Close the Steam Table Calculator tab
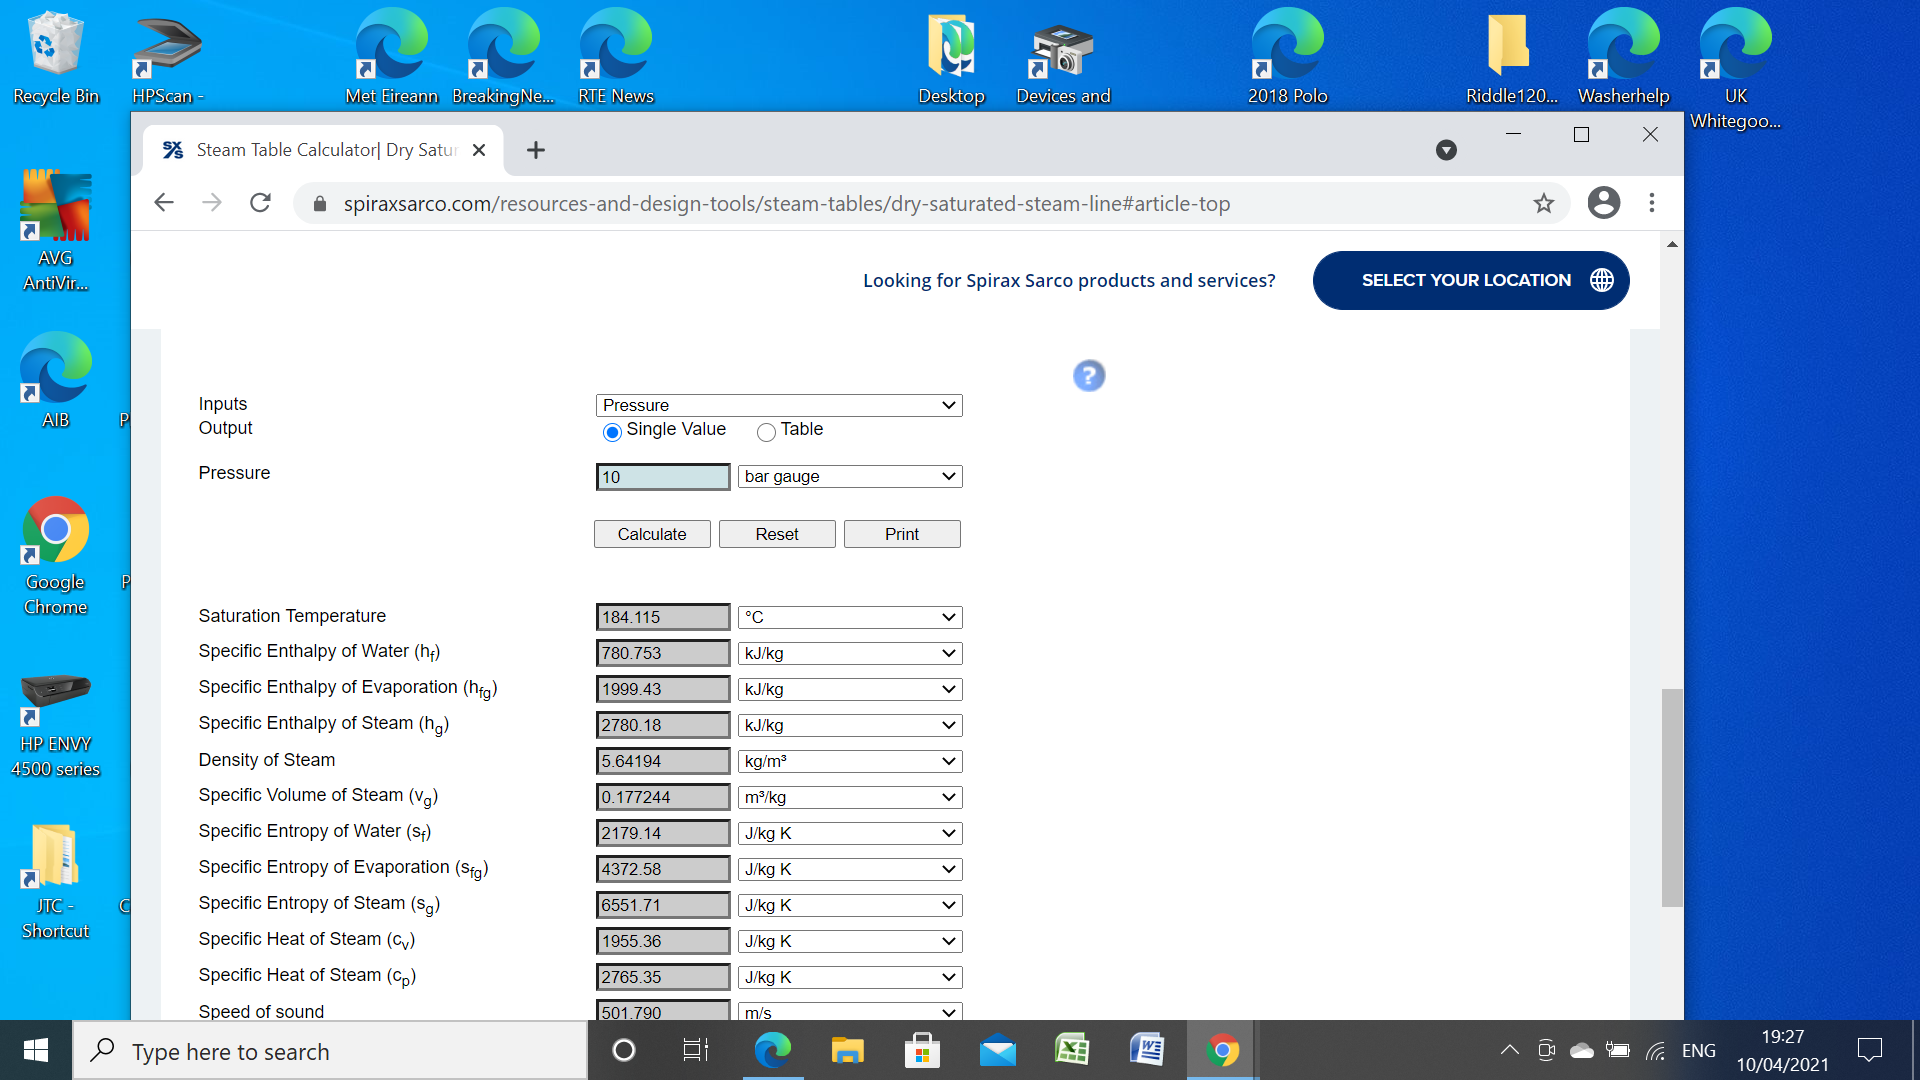Viewport: 1920px width, 1080px height. [479, 150]
